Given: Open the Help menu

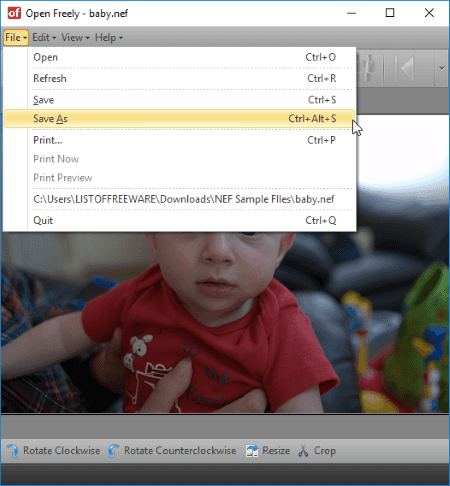Looking at the screenshot, I should (x=109, y=37).
